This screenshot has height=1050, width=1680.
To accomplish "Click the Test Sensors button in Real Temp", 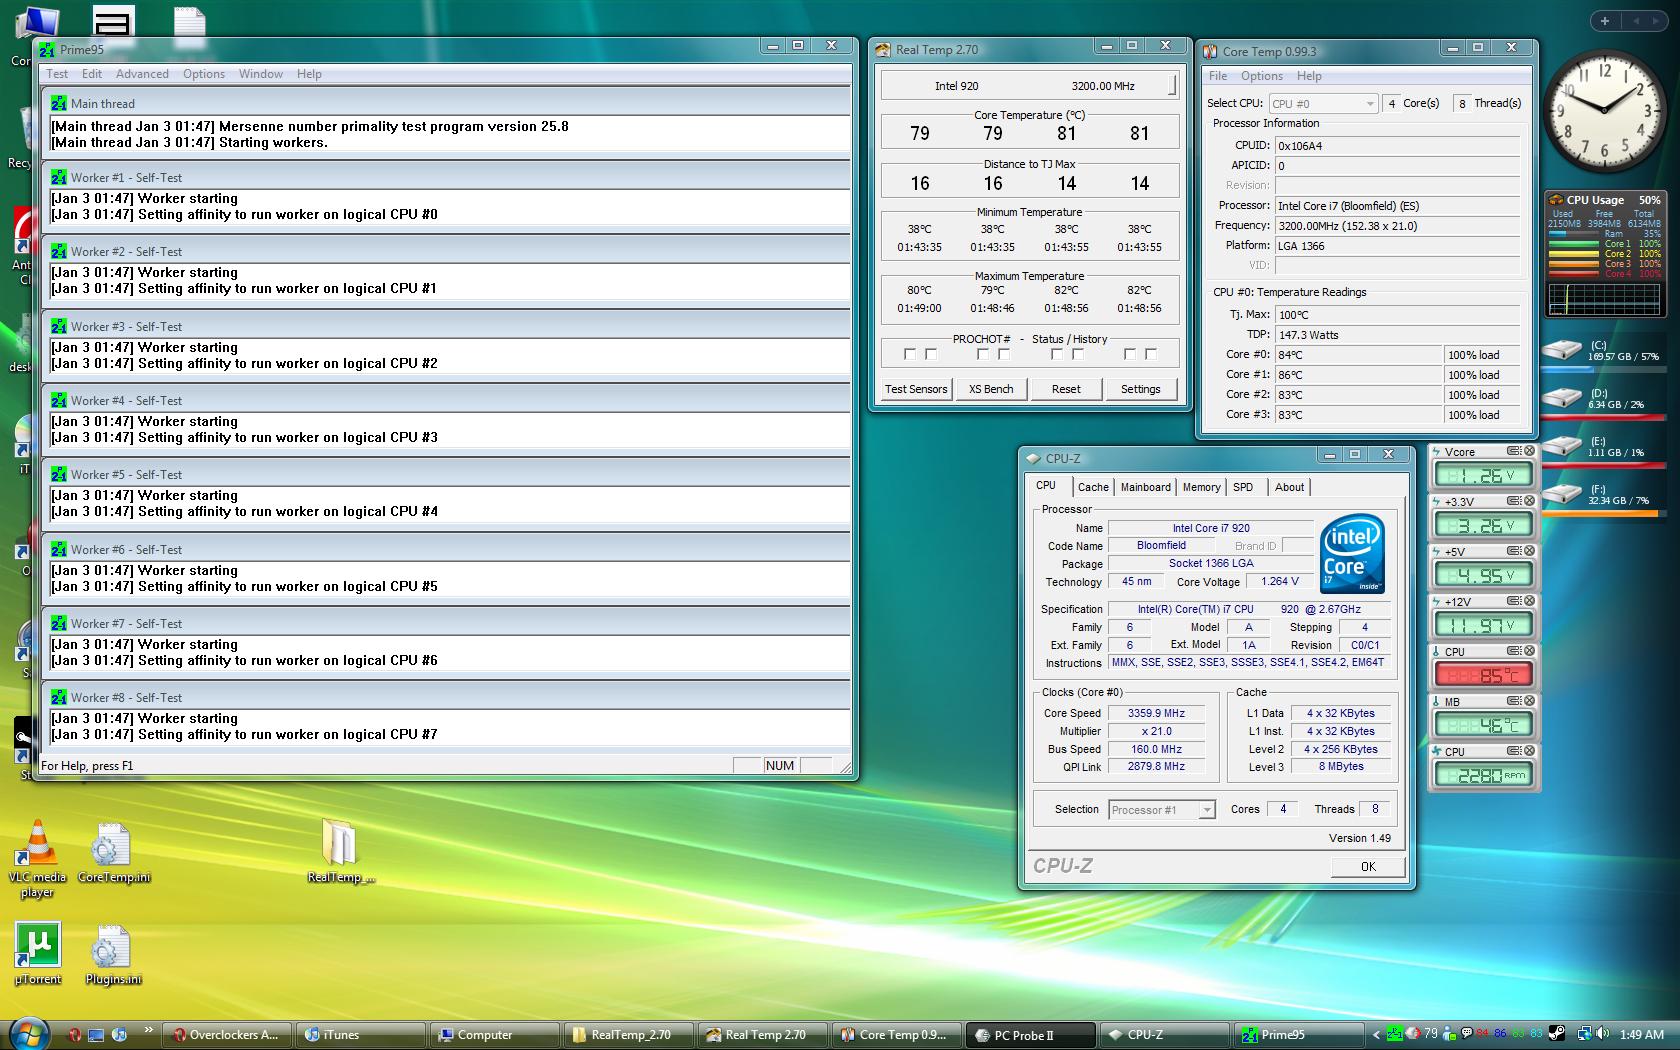I will (916, 389).
